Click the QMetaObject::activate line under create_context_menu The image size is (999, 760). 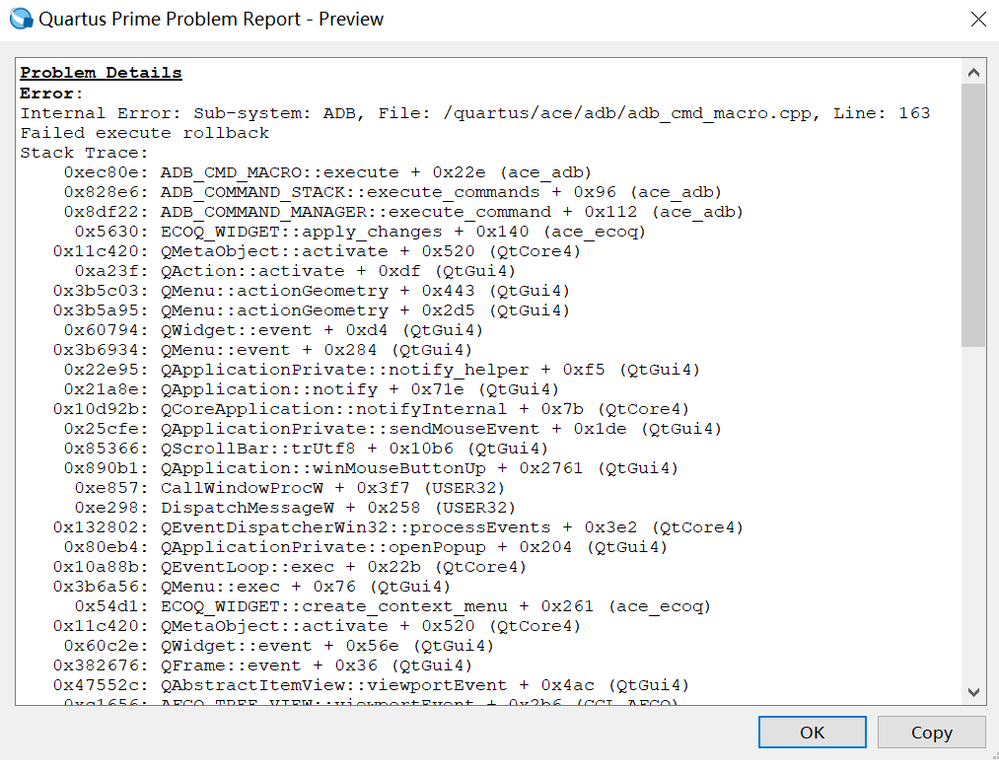pos(317,627)
